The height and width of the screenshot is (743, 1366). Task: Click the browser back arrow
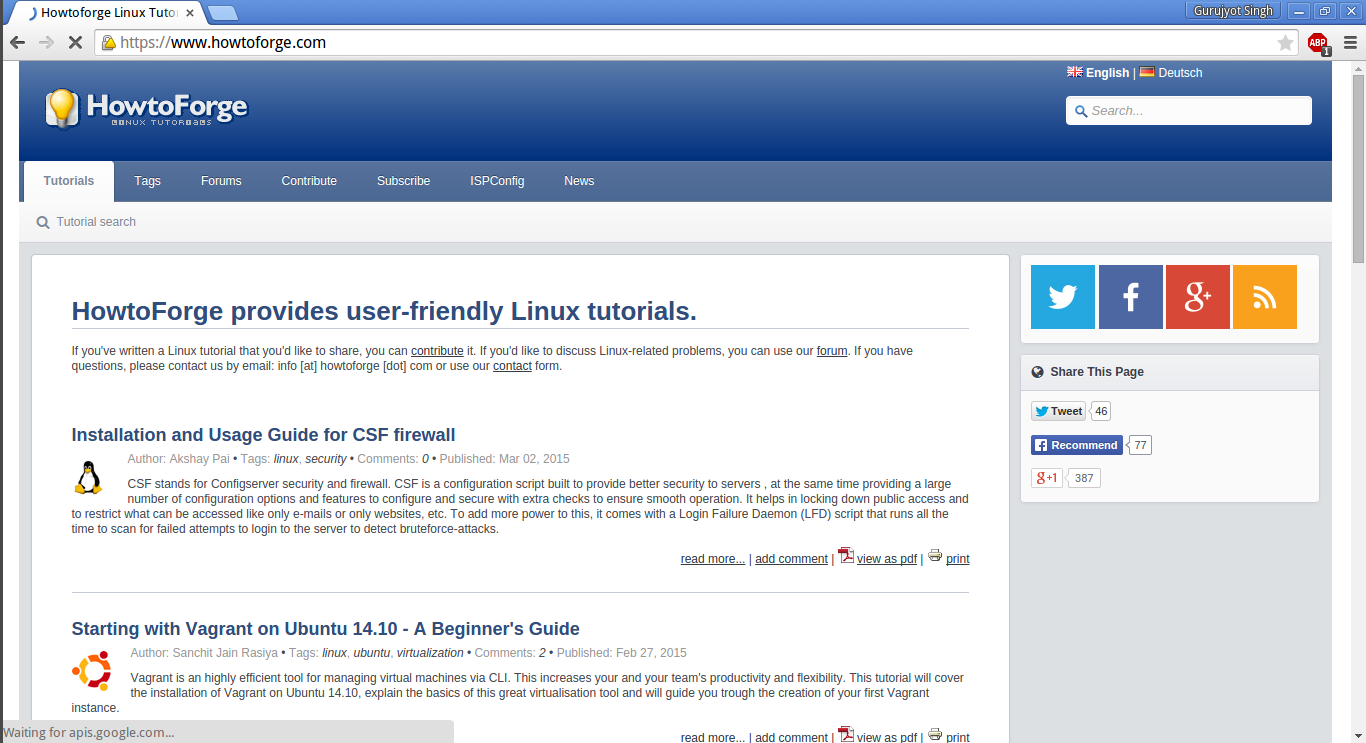[x=17, y=42]
